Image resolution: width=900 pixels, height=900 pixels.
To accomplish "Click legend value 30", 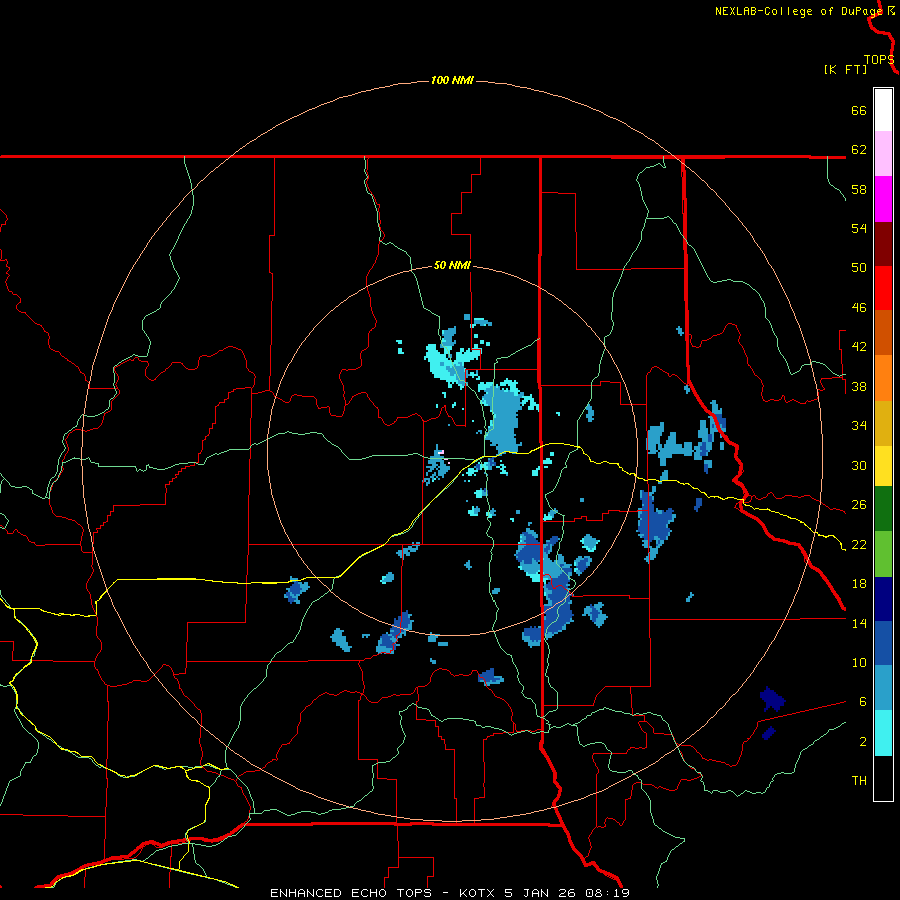I will 859,465.
